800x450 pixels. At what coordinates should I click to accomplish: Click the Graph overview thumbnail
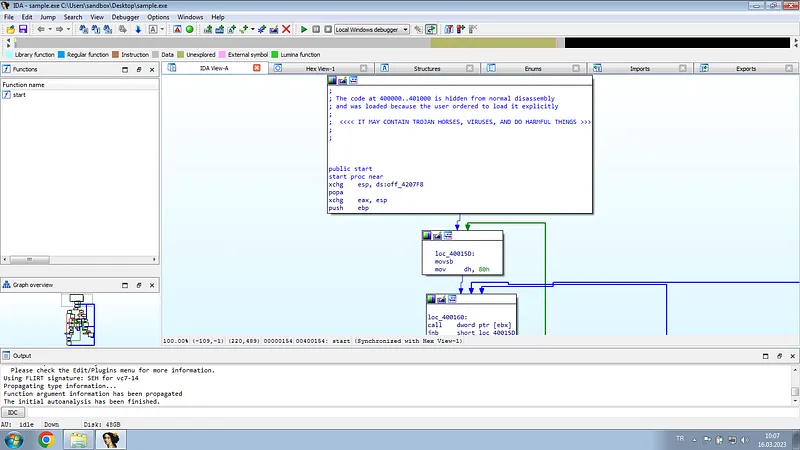[x=79, y=319]
